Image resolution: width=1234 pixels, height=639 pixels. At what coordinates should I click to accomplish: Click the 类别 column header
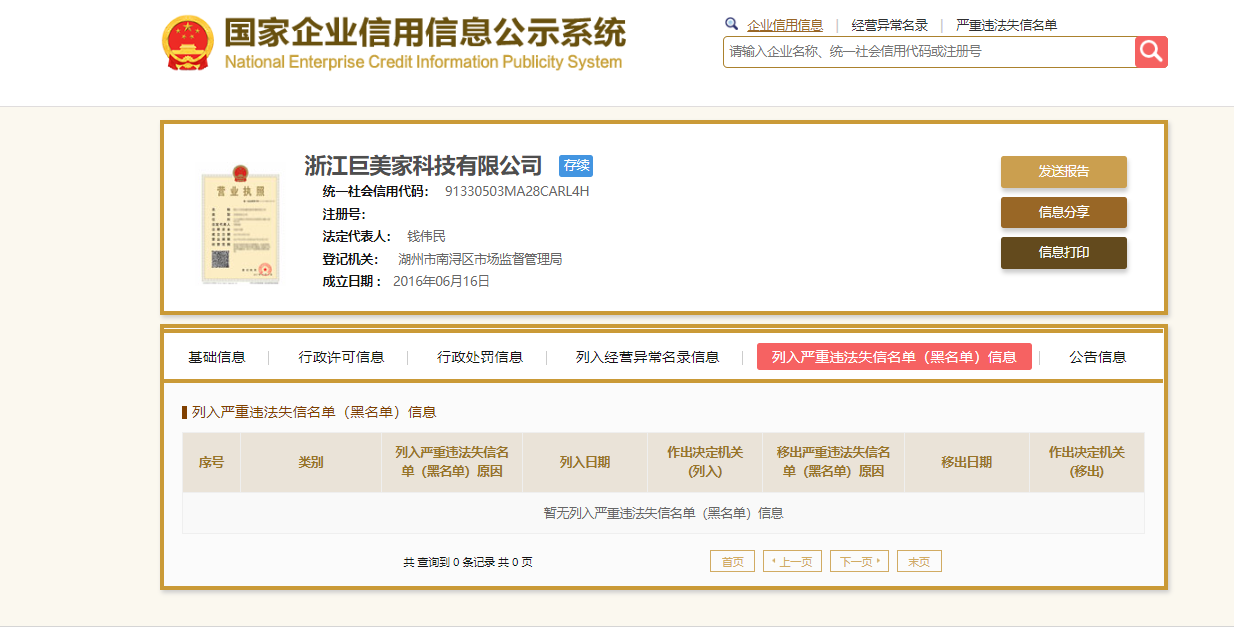(x=311, y=462)
